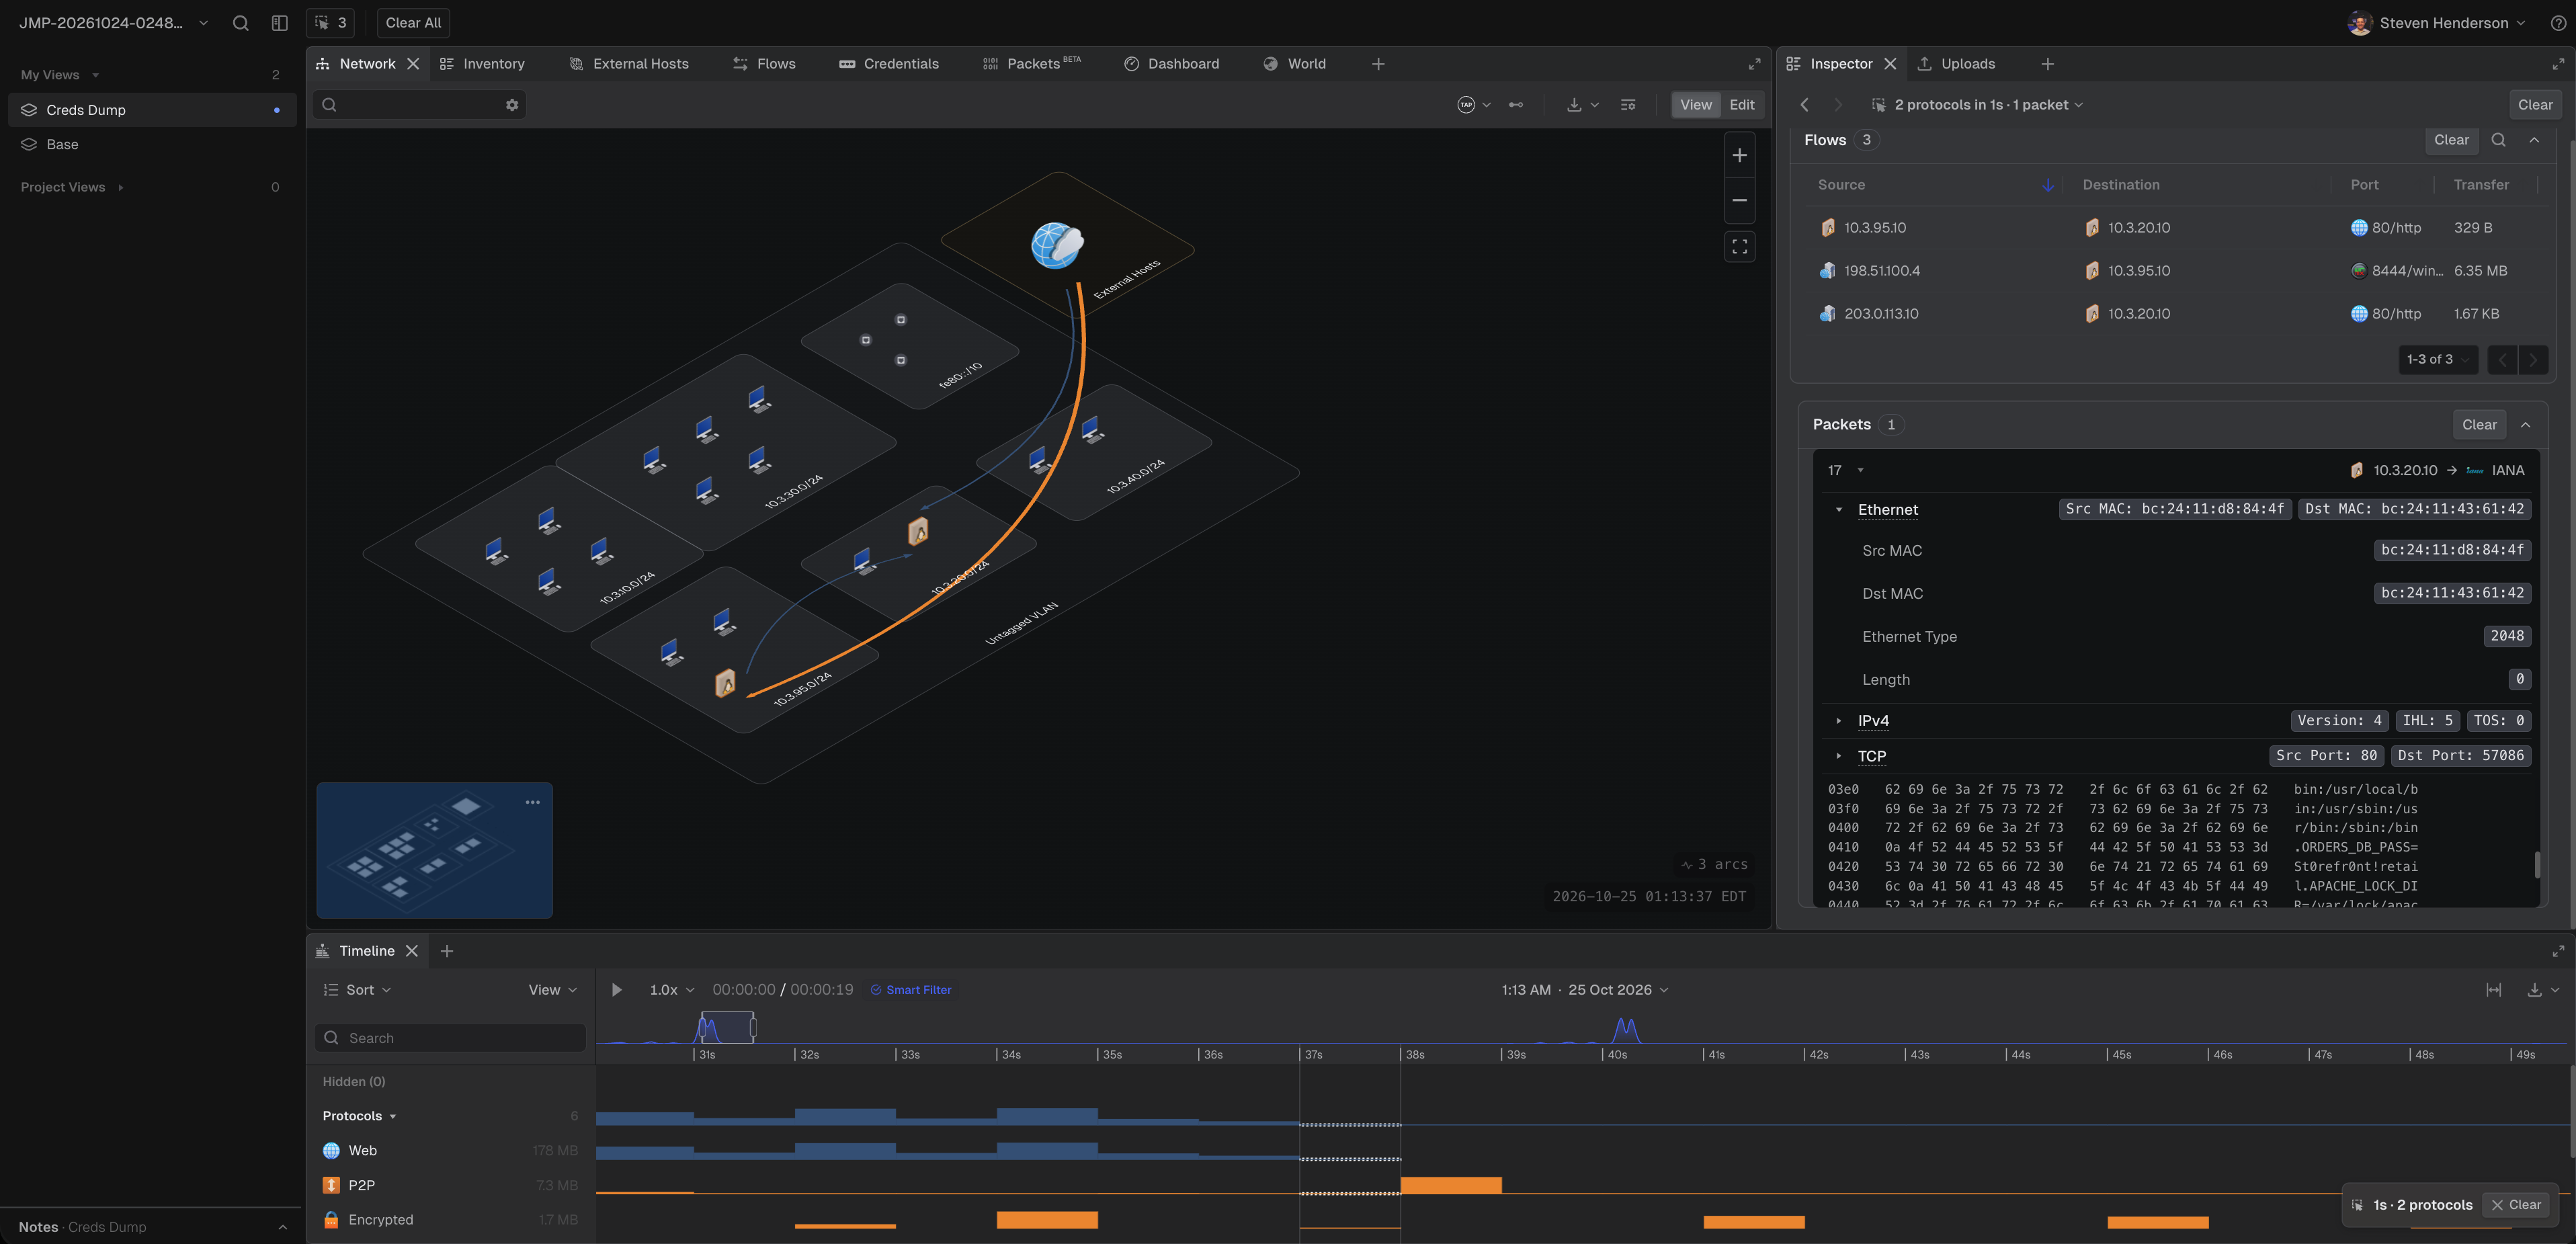Open the help question mark icon
This screenshot has width=2576, height=1244.
point(2558,23)
